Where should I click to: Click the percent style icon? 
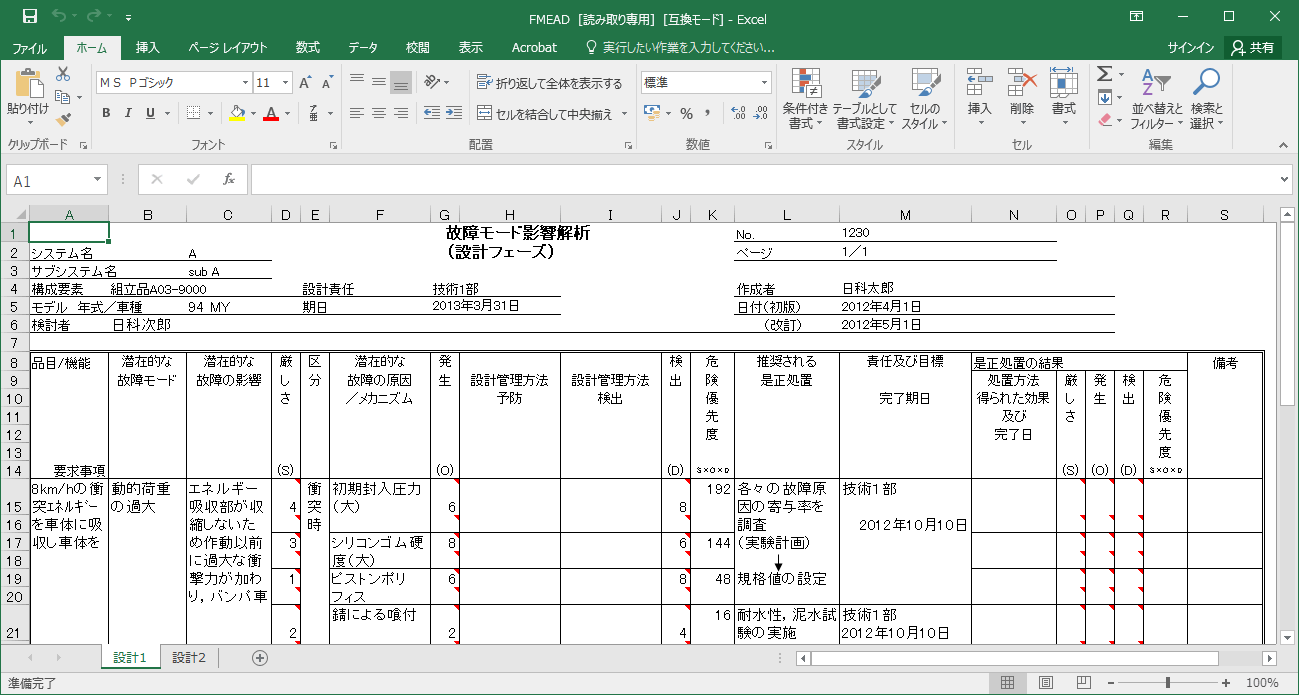[686, 114]
